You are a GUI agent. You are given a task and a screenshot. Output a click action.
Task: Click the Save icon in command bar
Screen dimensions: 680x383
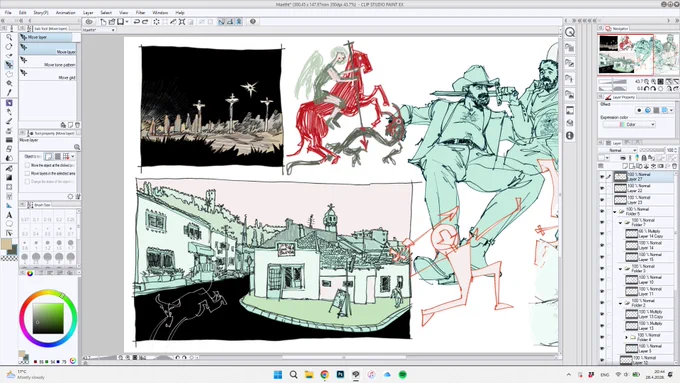click(120, 22)
